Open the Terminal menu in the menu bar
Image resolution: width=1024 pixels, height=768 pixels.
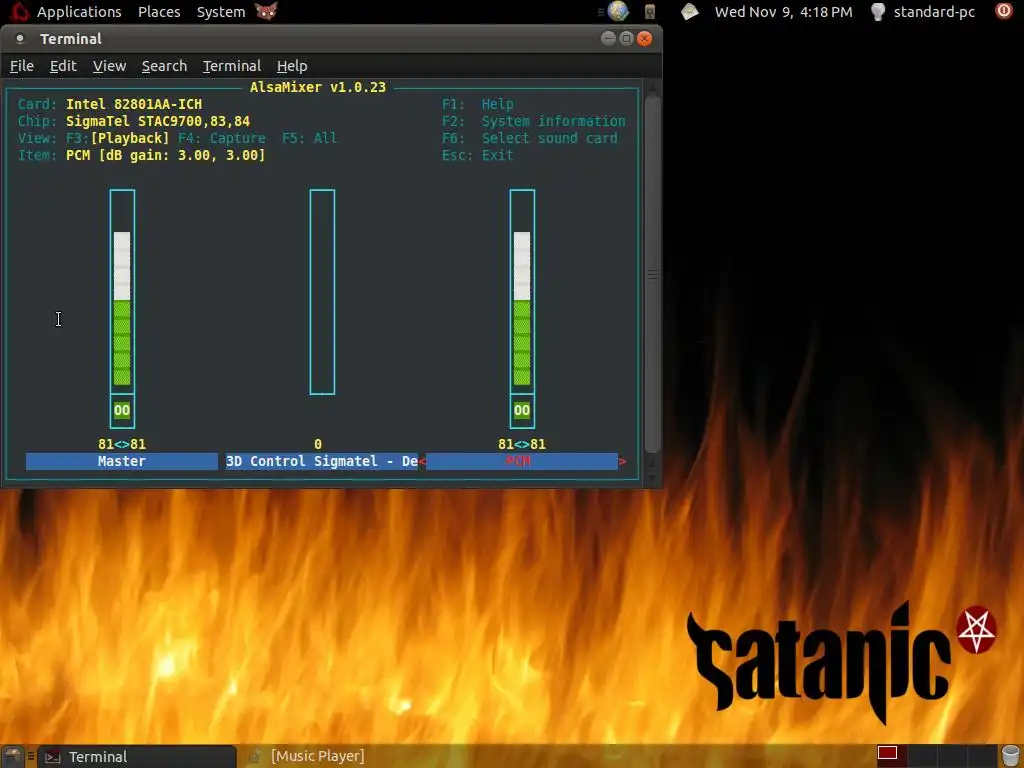[232, 66]
